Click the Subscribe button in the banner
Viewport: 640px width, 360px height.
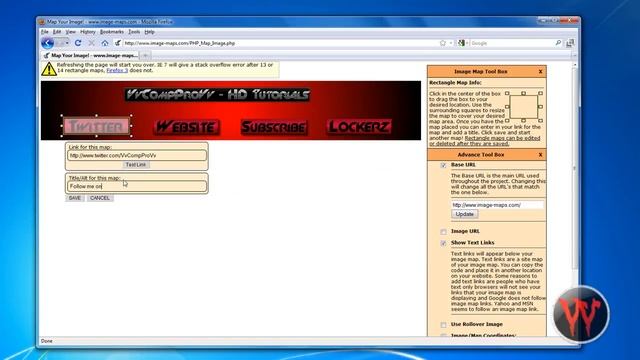point(274,127)
